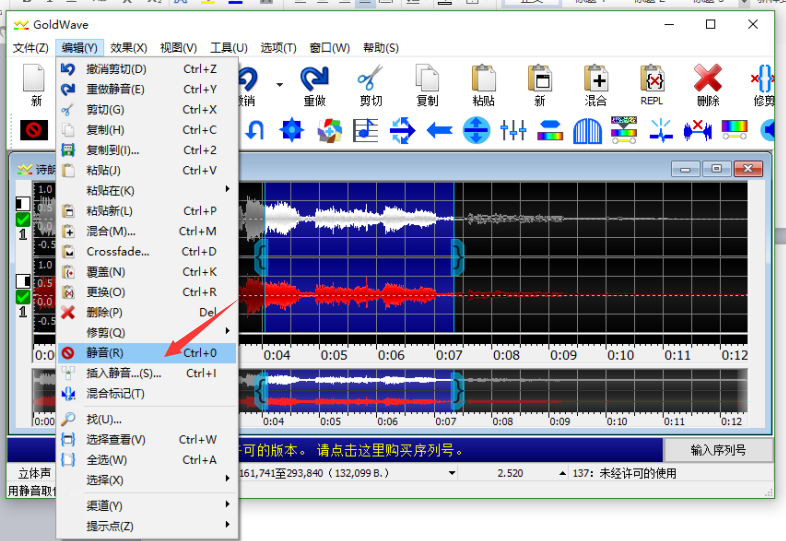This screenshot has height=541, width=786.
Task: Toggle the lower channel green checkbox
Action: coord(23,297)
